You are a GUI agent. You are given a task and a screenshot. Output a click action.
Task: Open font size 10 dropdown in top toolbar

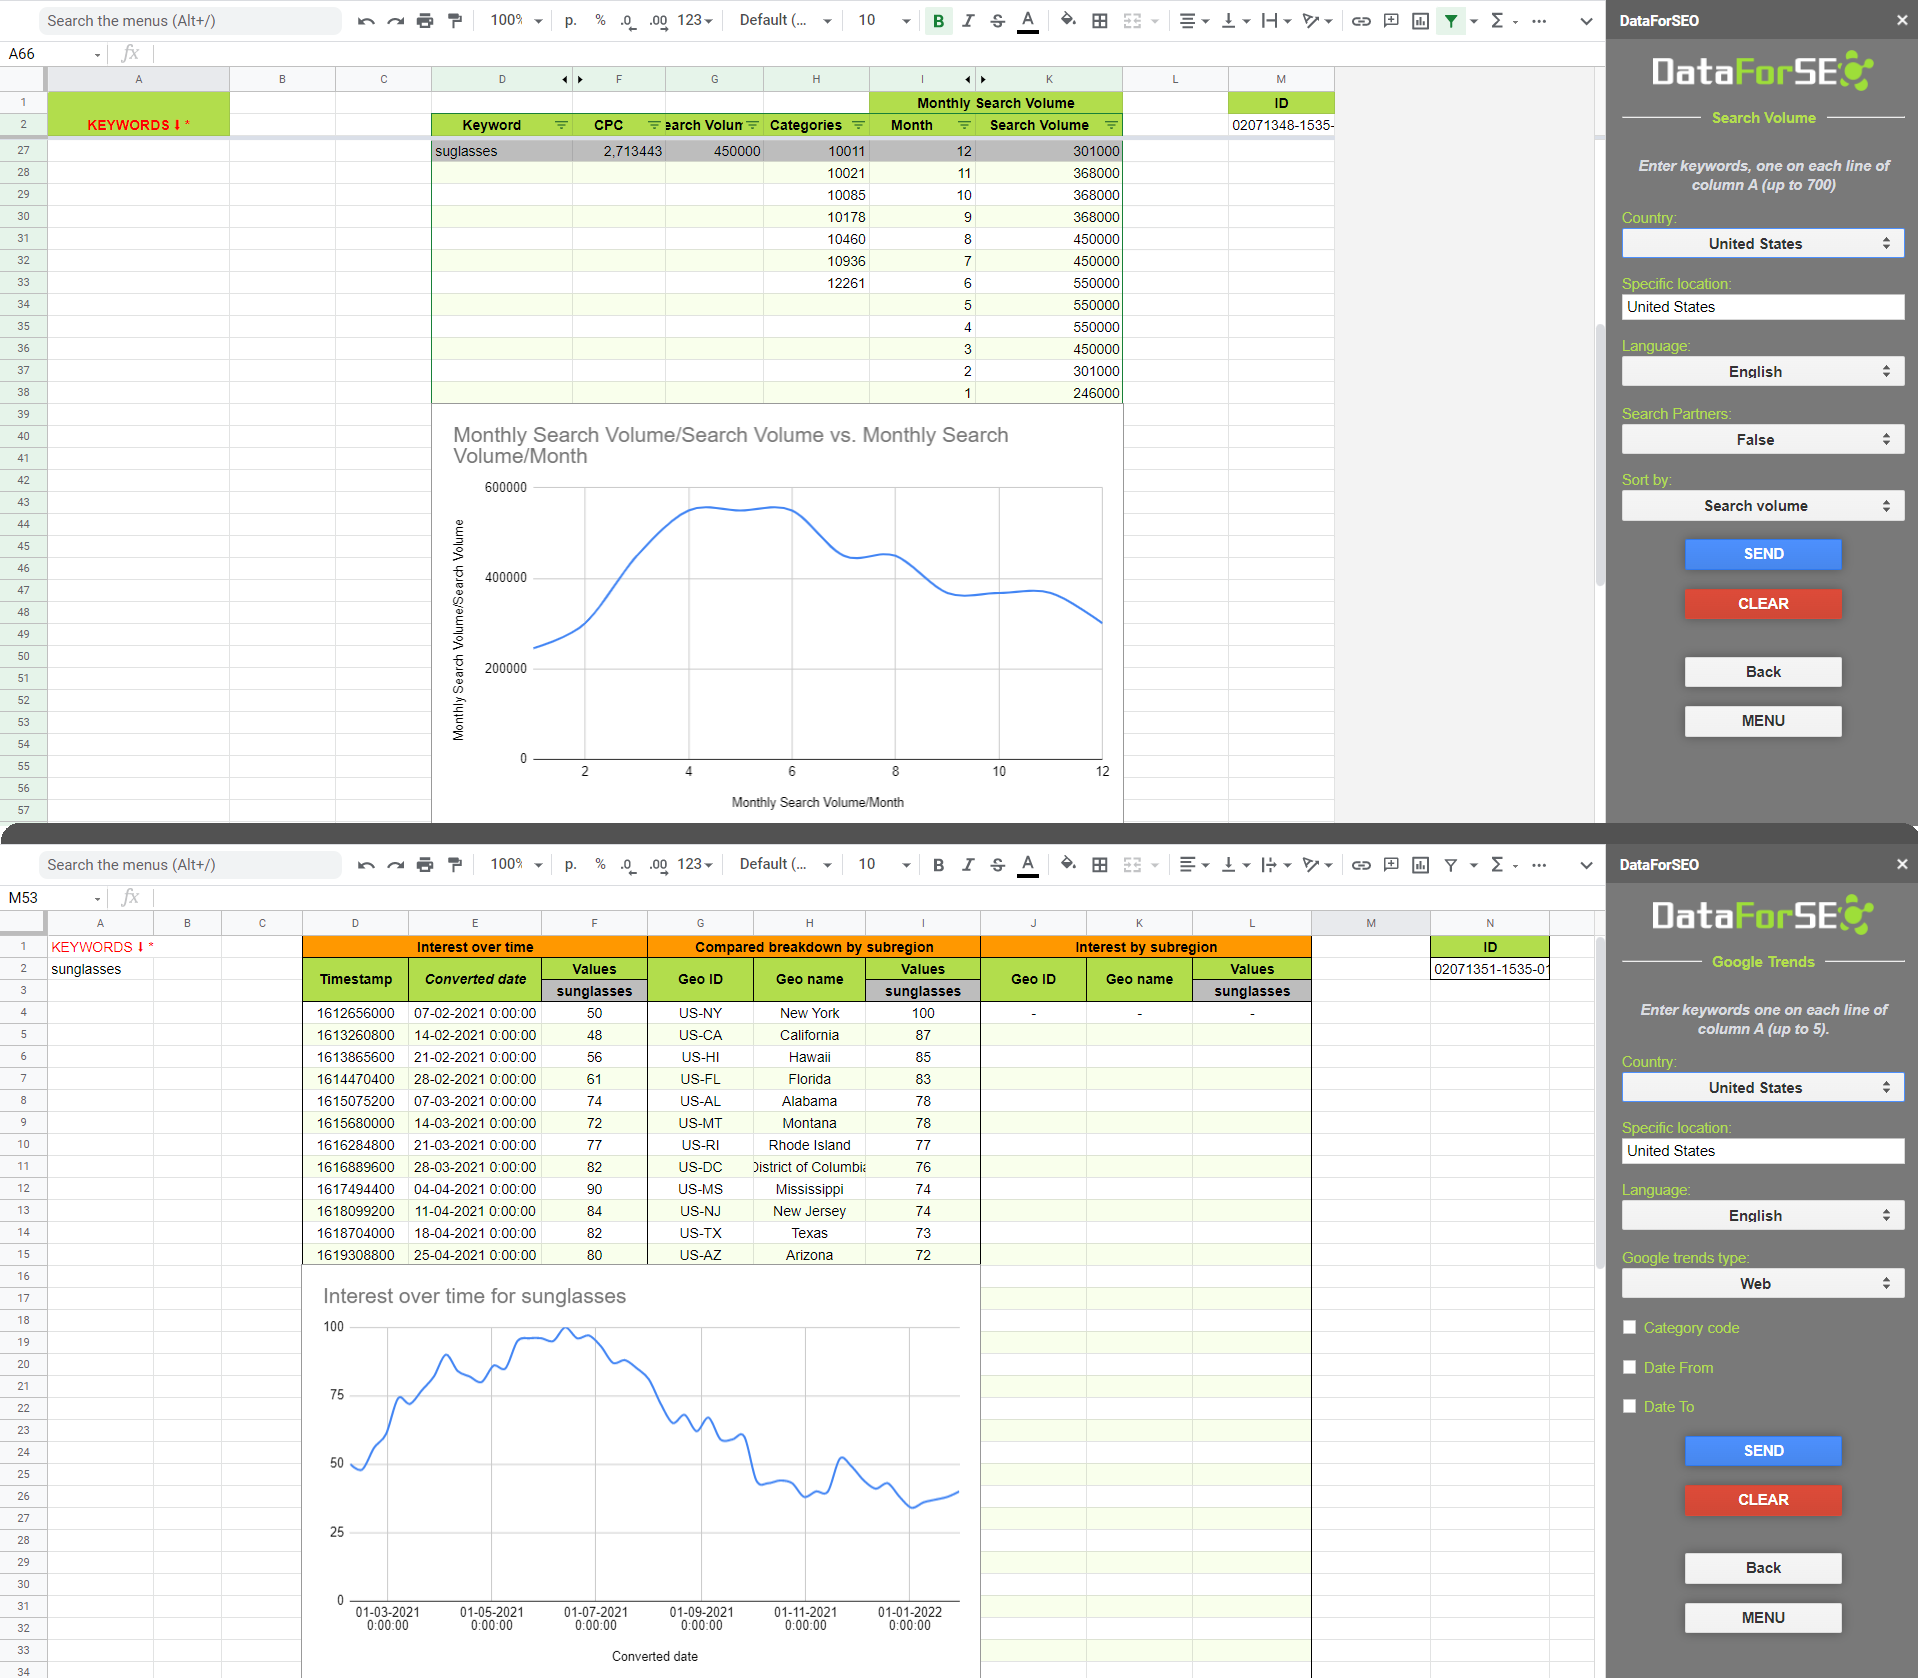tap(884, 21)
